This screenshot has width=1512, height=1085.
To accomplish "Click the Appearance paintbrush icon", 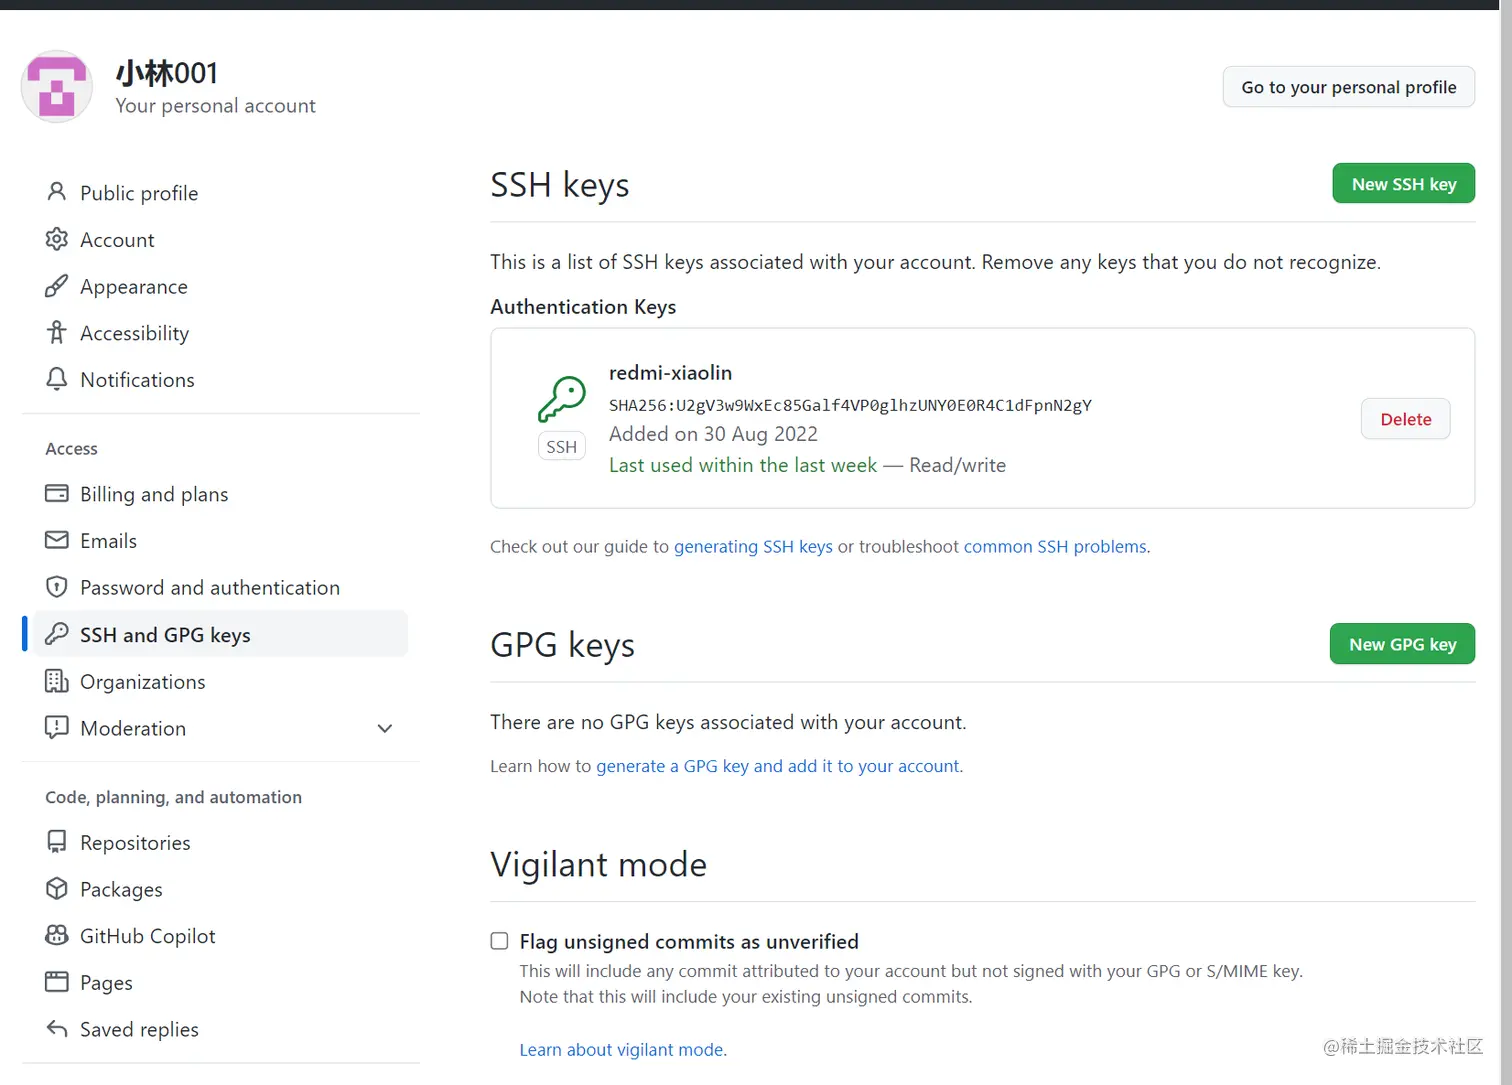I will click(x=57, y=286).
